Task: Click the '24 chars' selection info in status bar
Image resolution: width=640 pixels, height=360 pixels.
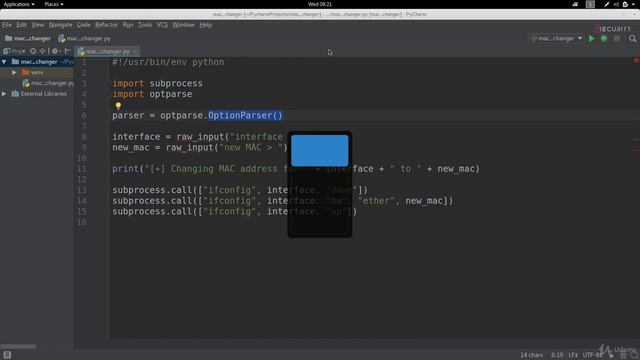Action: coord(531,355)
